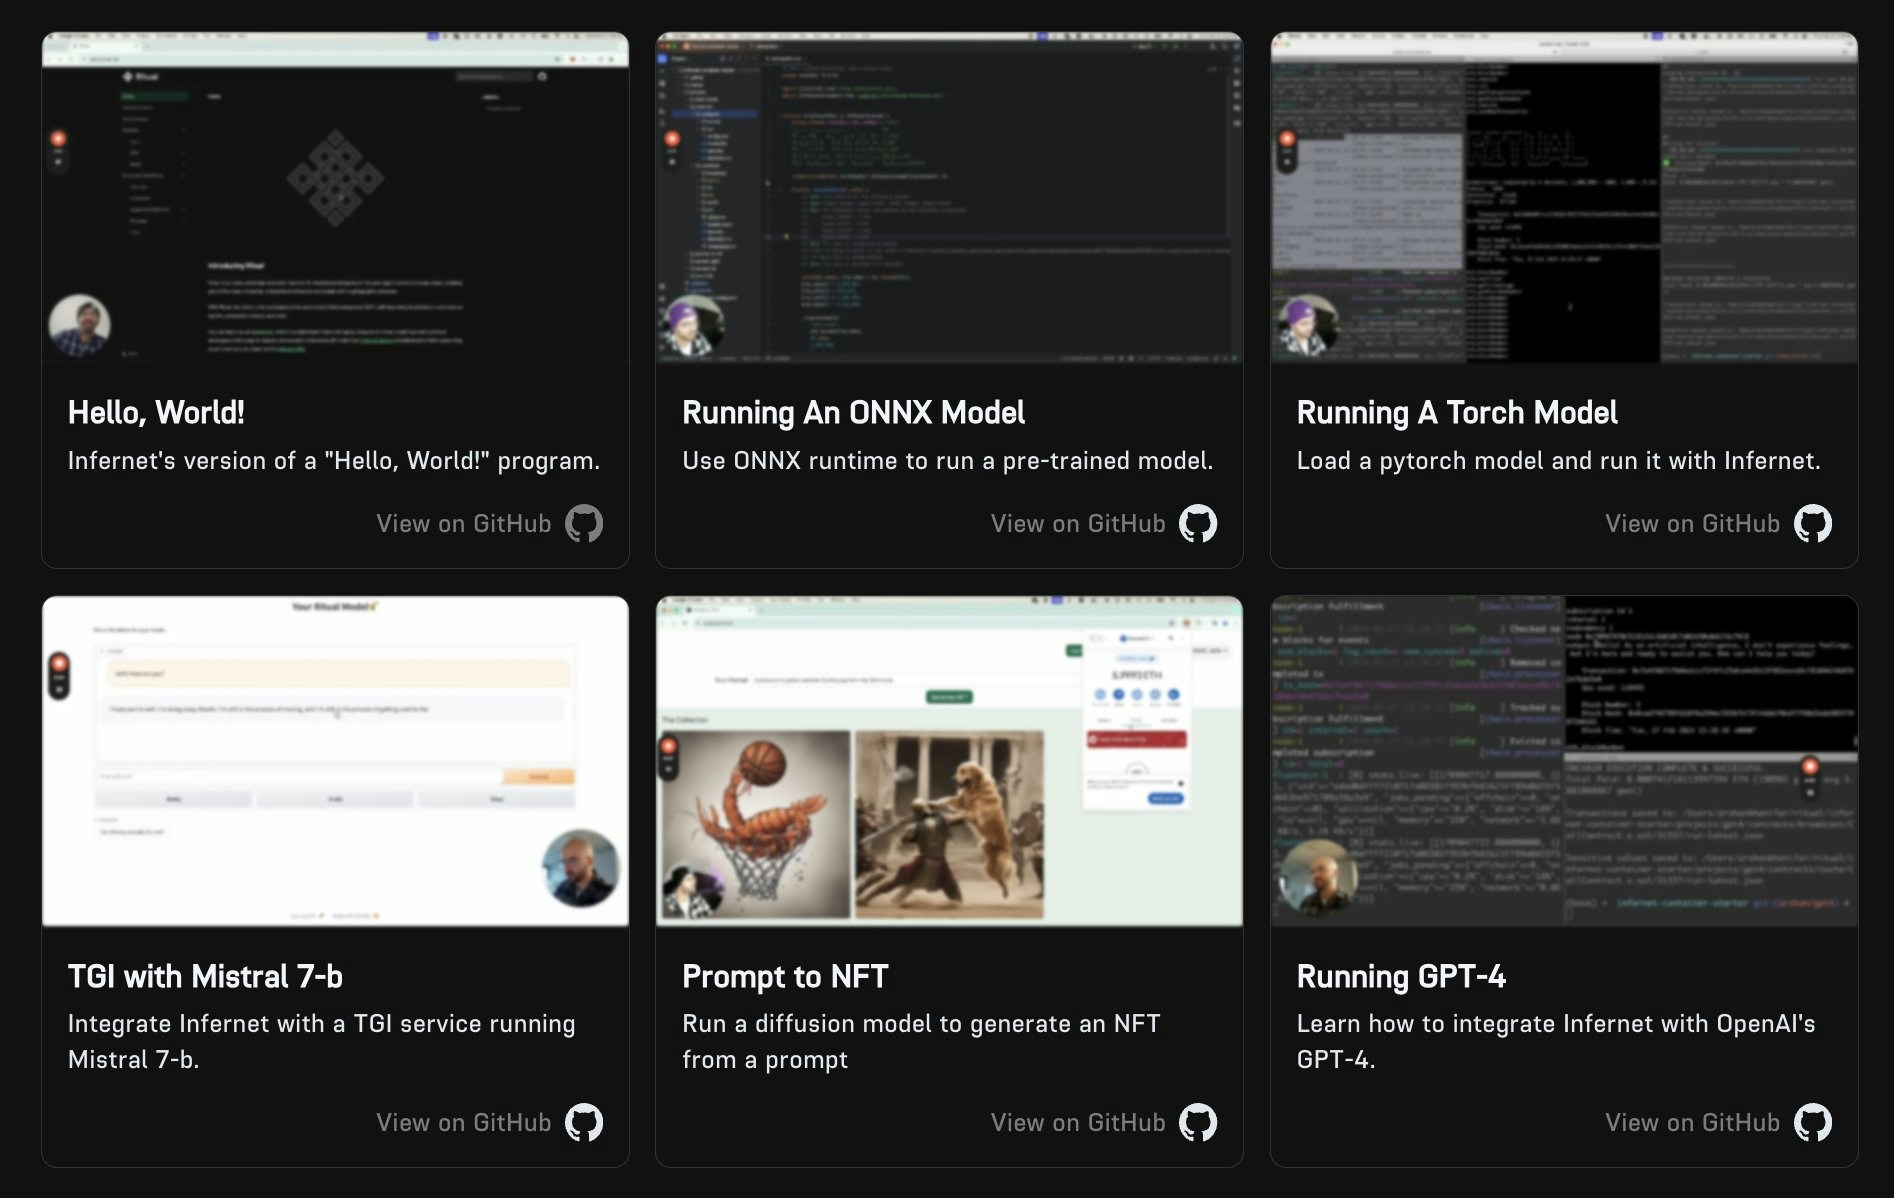
Task: Click text 'Learn how to integrate Infernet with OpenAI's'
Action: point(1556,1024)
